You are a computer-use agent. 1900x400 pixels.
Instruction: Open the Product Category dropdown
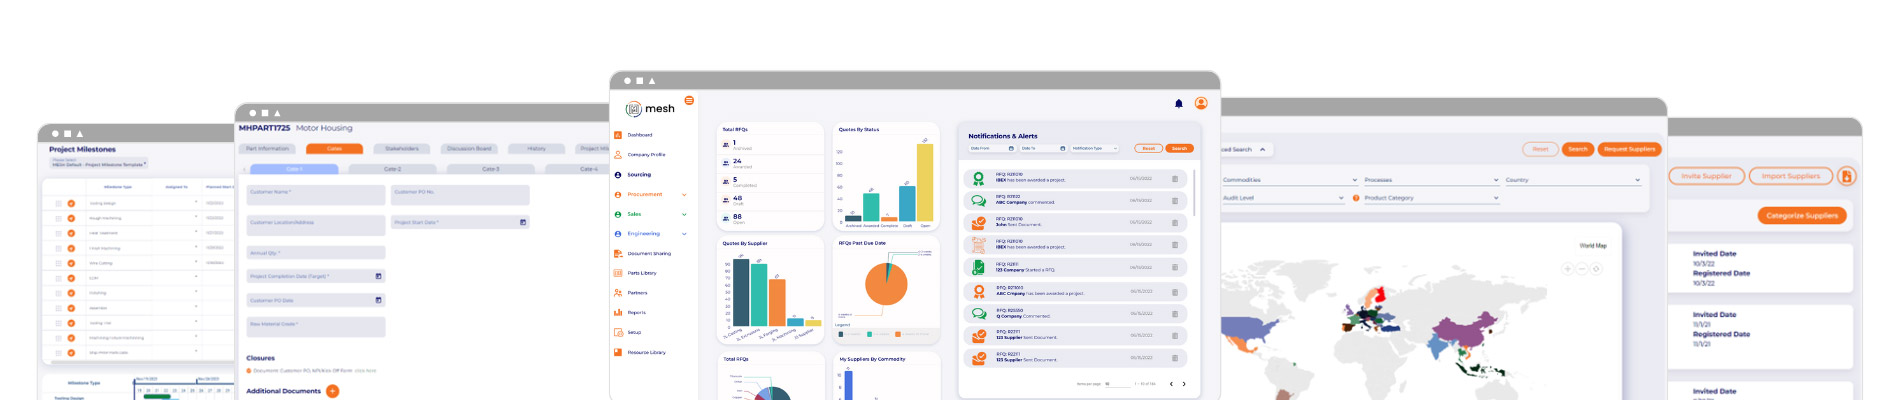click(1431, 198)
